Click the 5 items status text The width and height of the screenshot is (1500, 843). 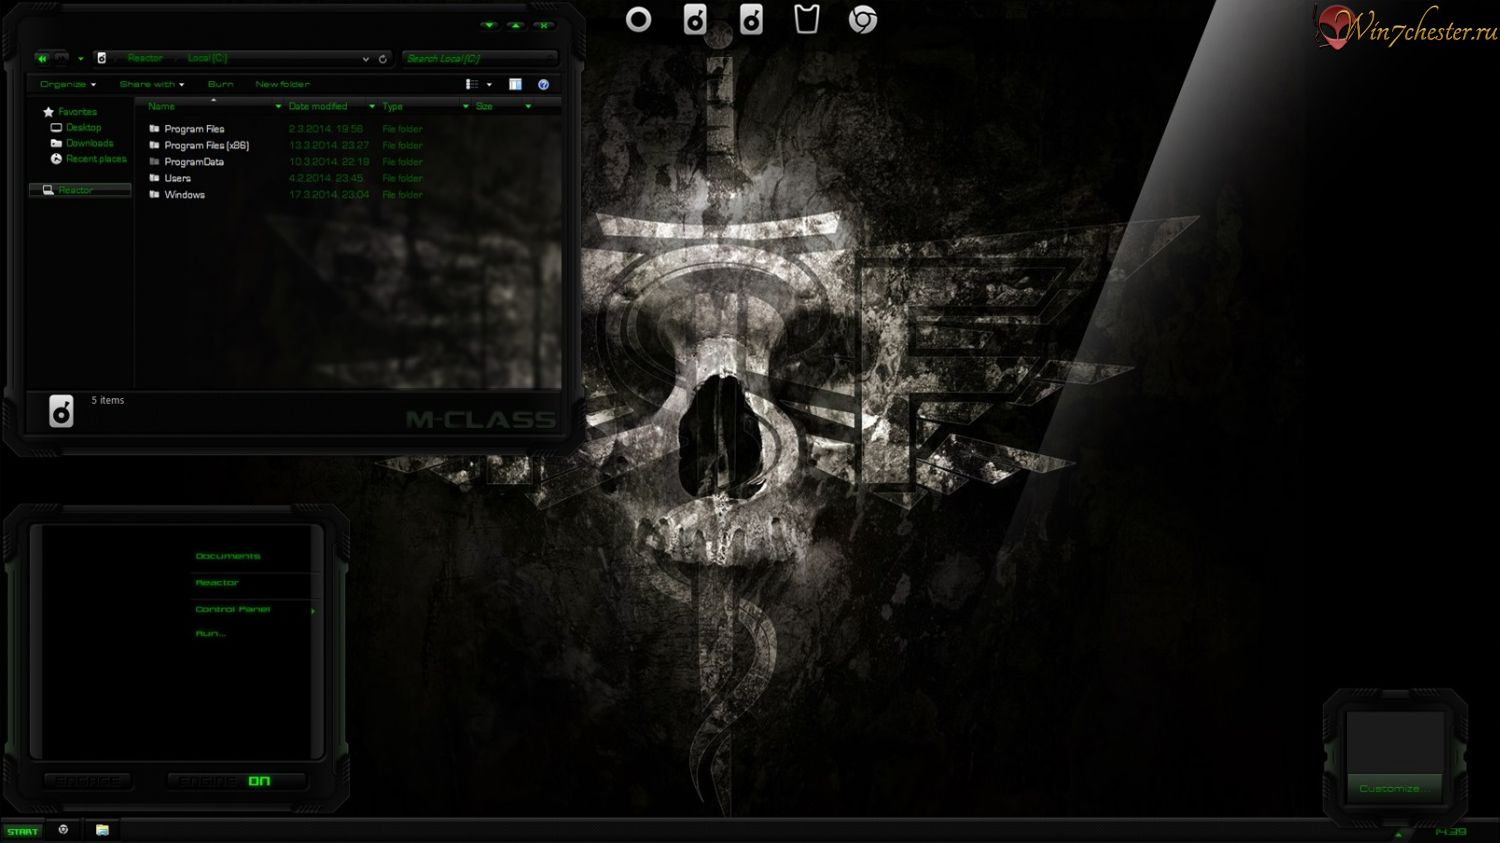[x=108, y=400]
